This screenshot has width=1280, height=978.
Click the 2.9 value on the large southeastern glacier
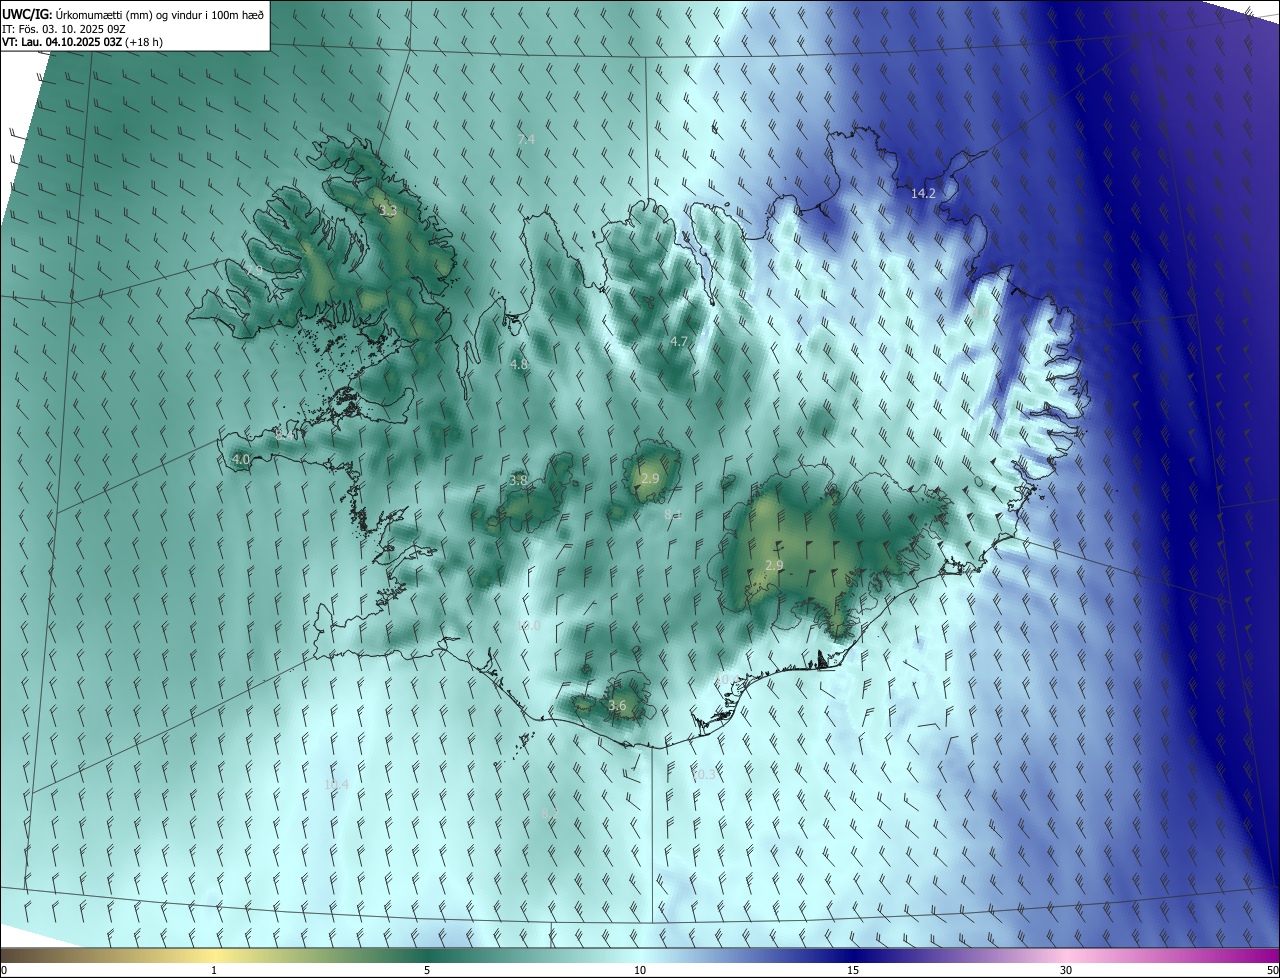click(774, 565)
